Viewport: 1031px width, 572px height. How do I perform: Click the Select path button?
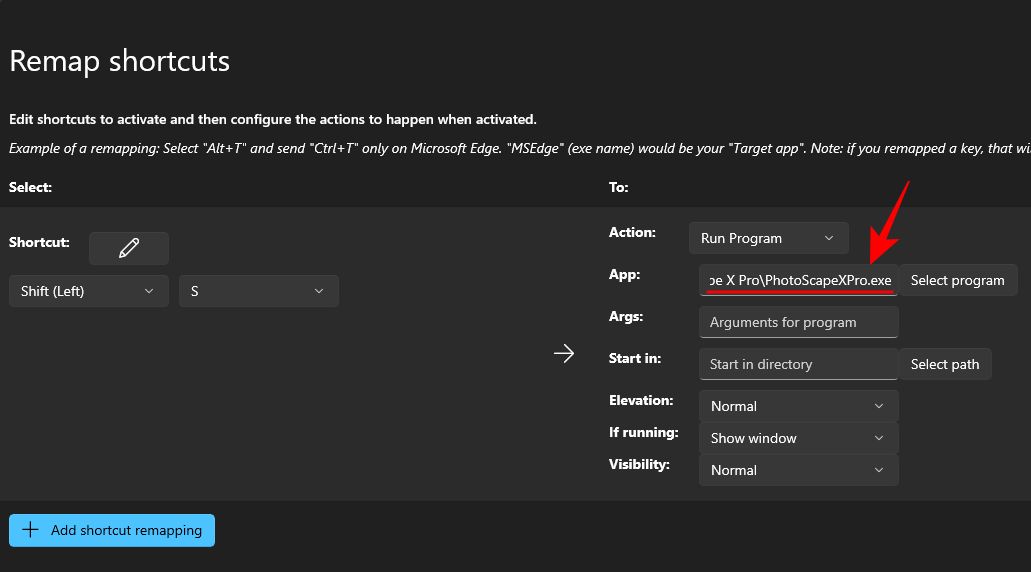(x=945, y=364)
